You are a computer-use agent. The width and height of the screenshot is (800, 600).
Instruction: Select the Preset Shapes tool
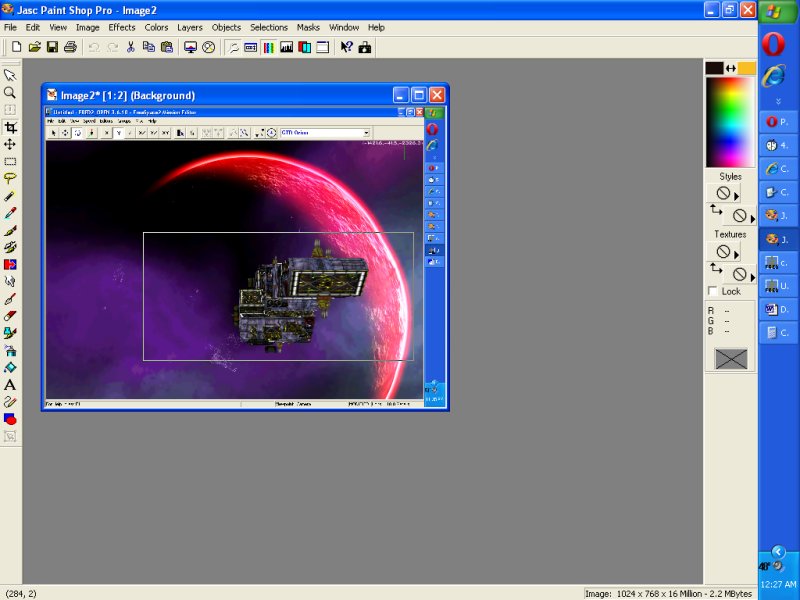point(10,419)
